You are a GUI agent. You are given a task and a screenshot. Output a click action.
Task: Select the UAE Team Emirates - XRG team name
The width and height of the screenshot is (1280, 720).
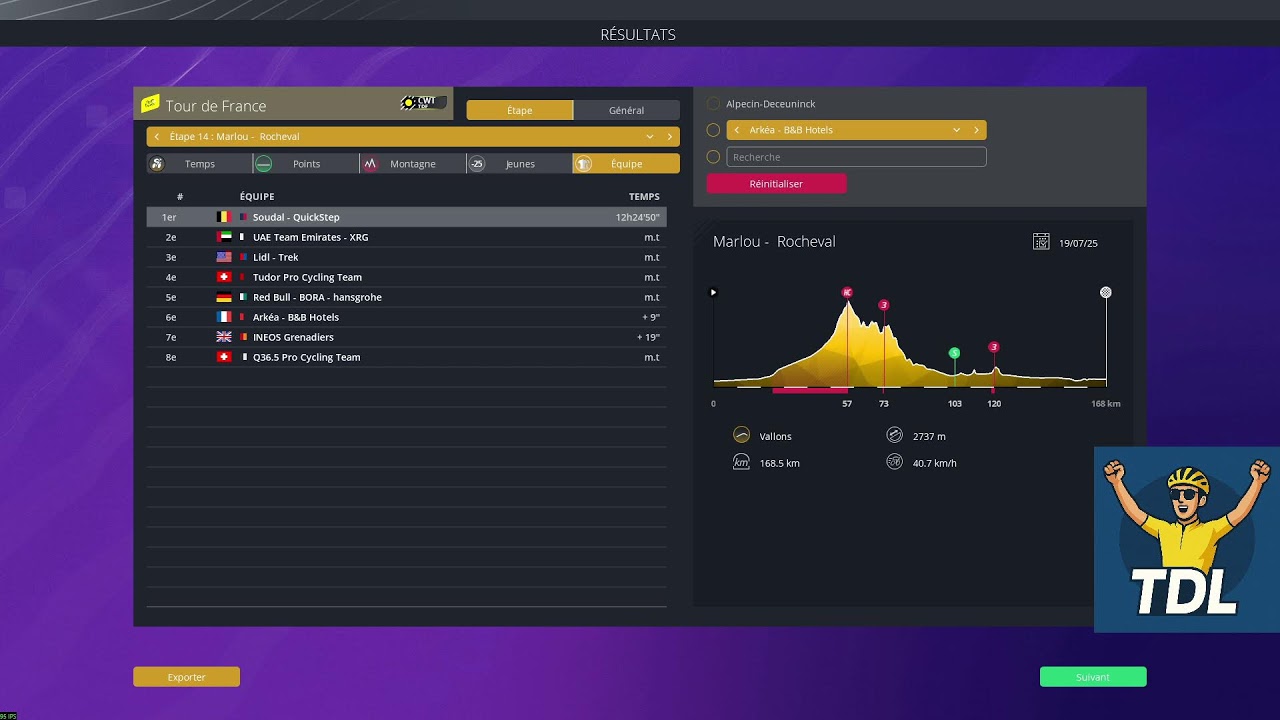click(x=311, y=237)
